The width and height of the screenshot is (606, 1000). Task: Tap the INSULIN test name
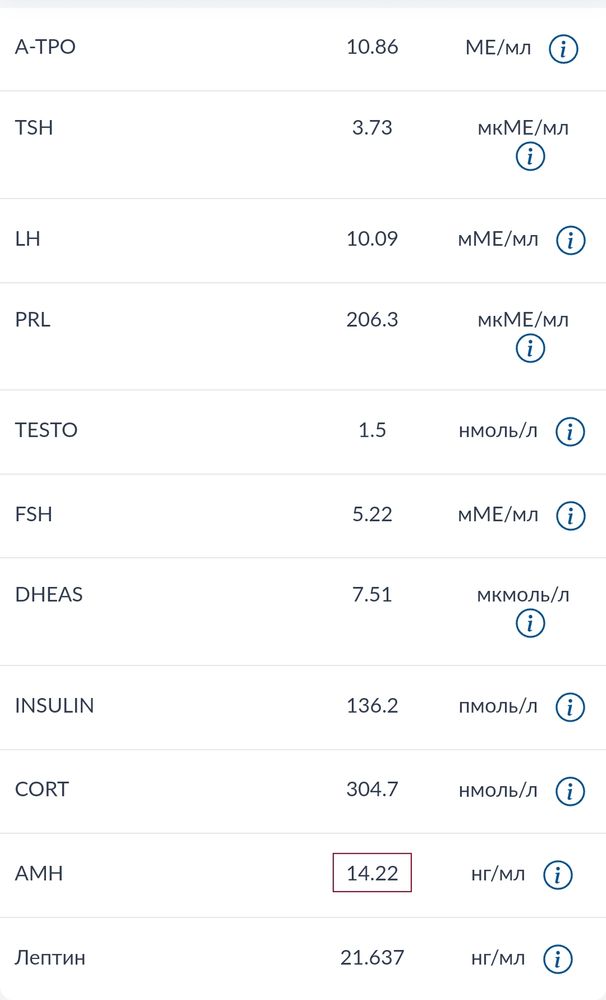(x=54, y=705)
